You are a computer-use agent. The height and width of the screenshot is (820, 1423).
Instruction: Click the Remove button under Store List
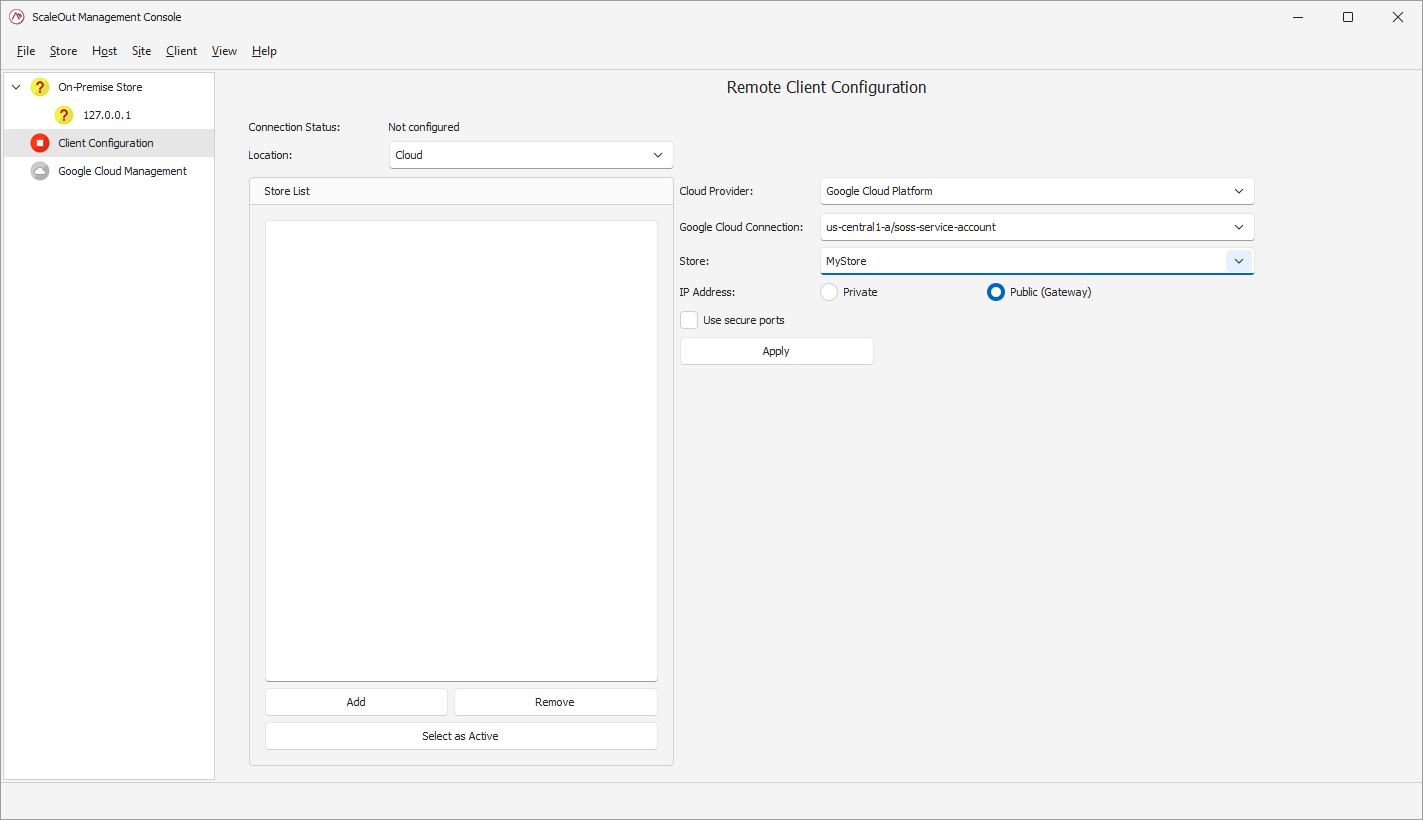(x=555, y=702)
